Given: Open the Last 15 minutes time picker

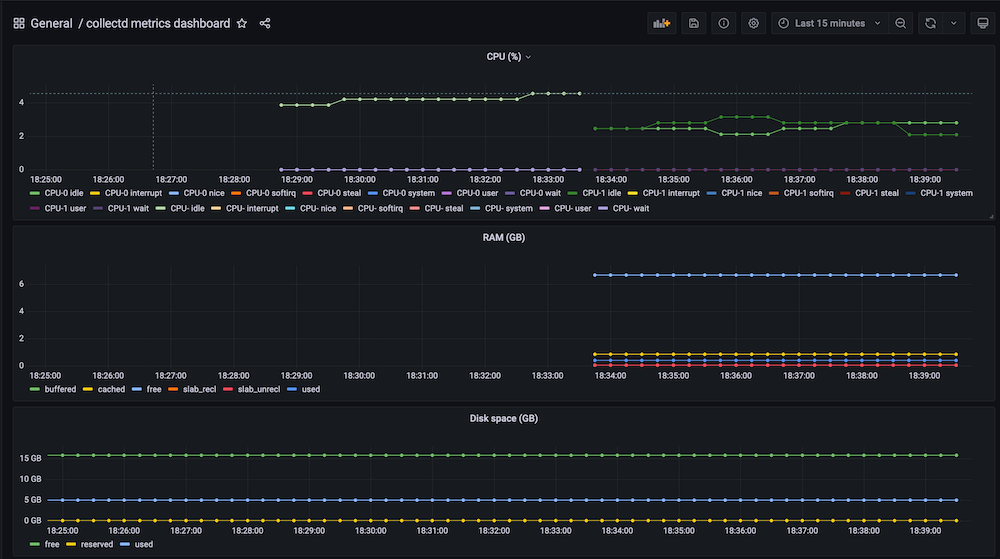Looking at the screenshot, I should click(830, 24).
